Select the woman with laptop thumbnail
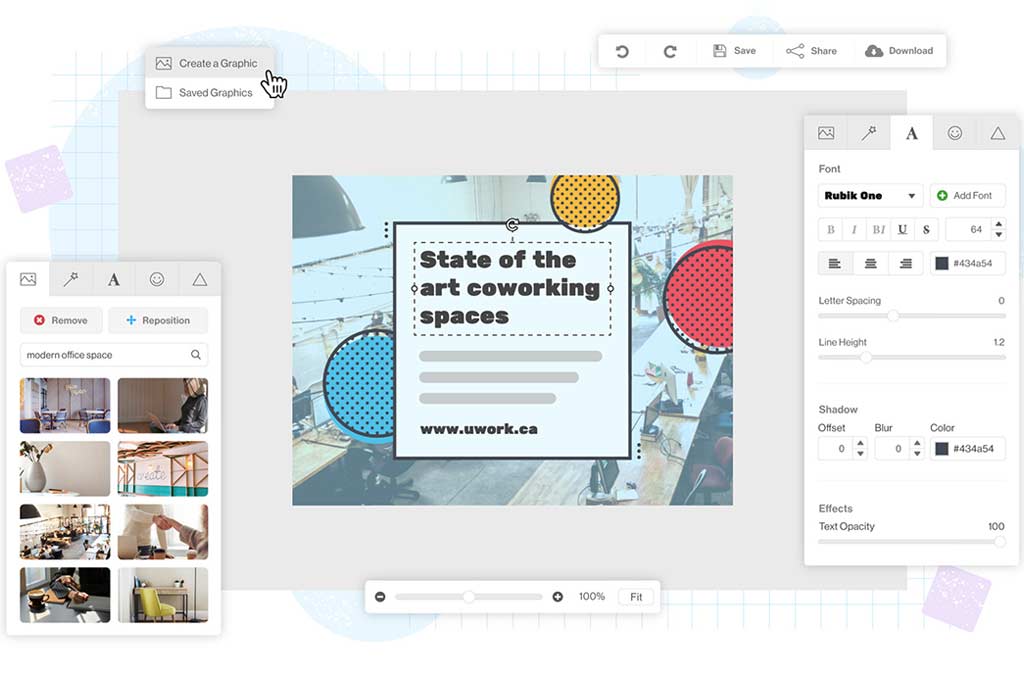Viewport: 1024px width, 680px height. click(x=163, y=406)
